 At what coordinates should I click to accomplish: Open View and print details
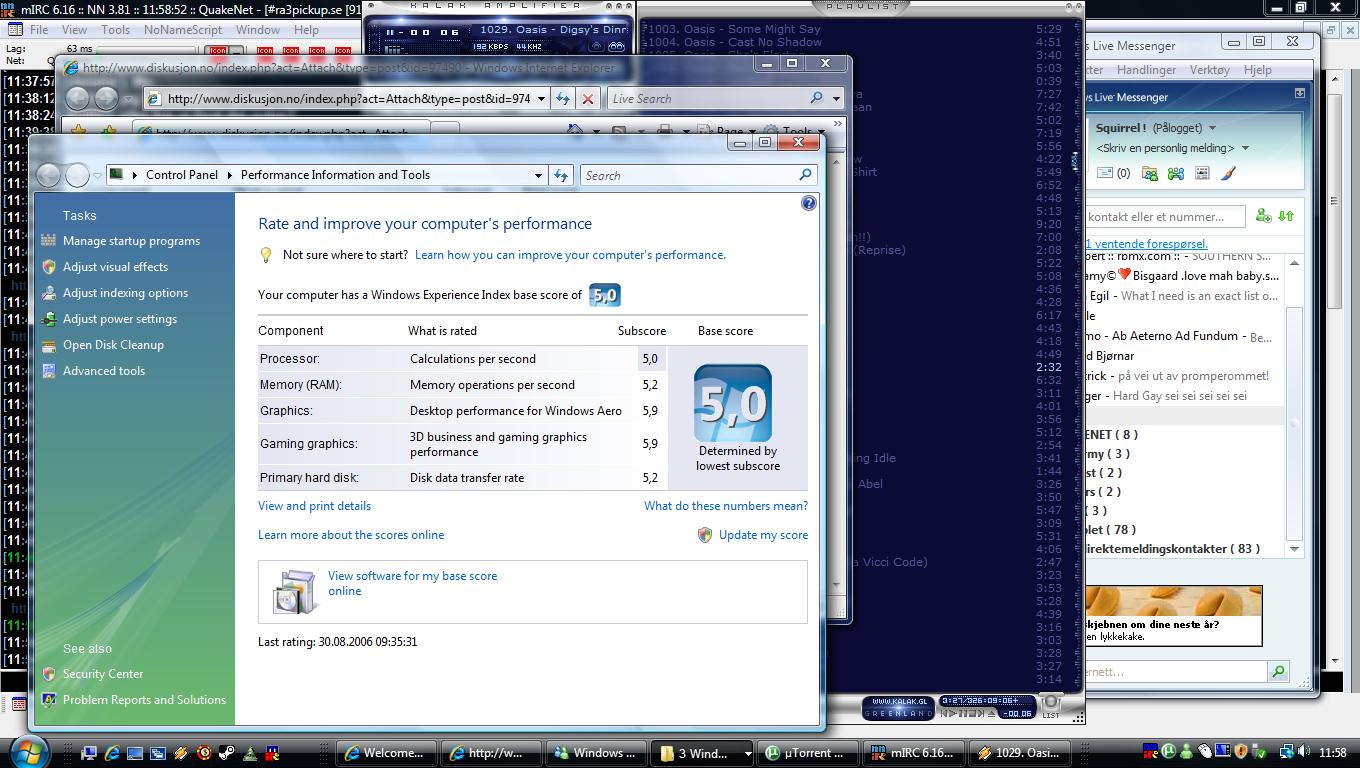pyautogui.click(x=314, y=506)
